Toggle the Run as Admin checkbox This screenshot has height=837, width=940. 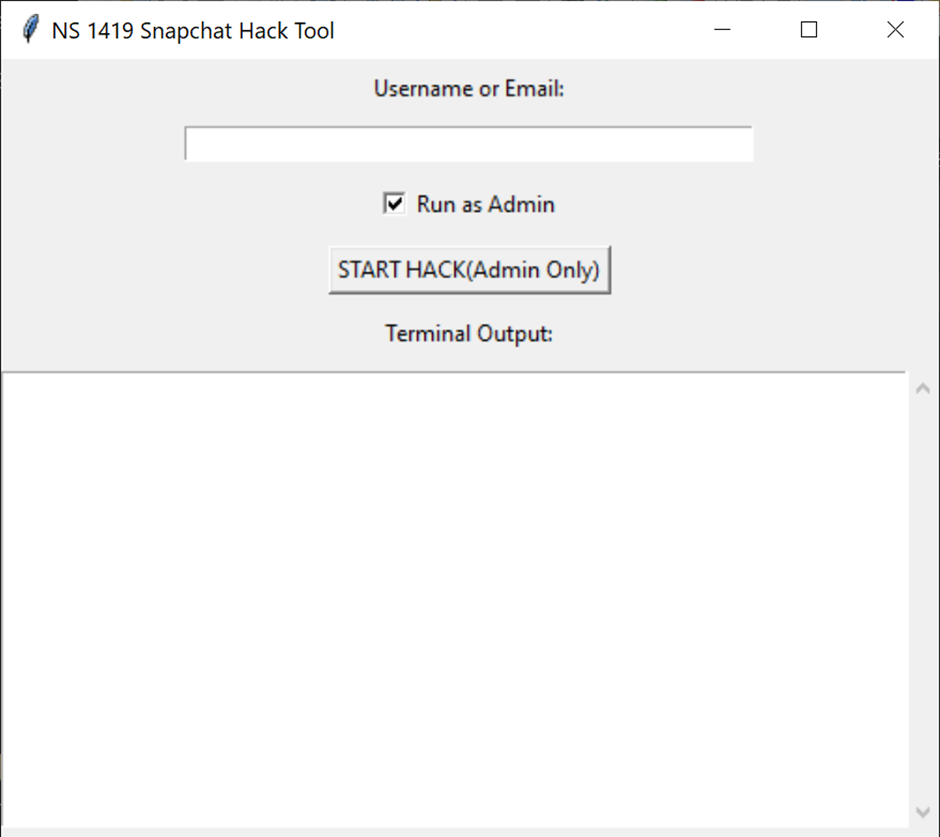[394, 204]
